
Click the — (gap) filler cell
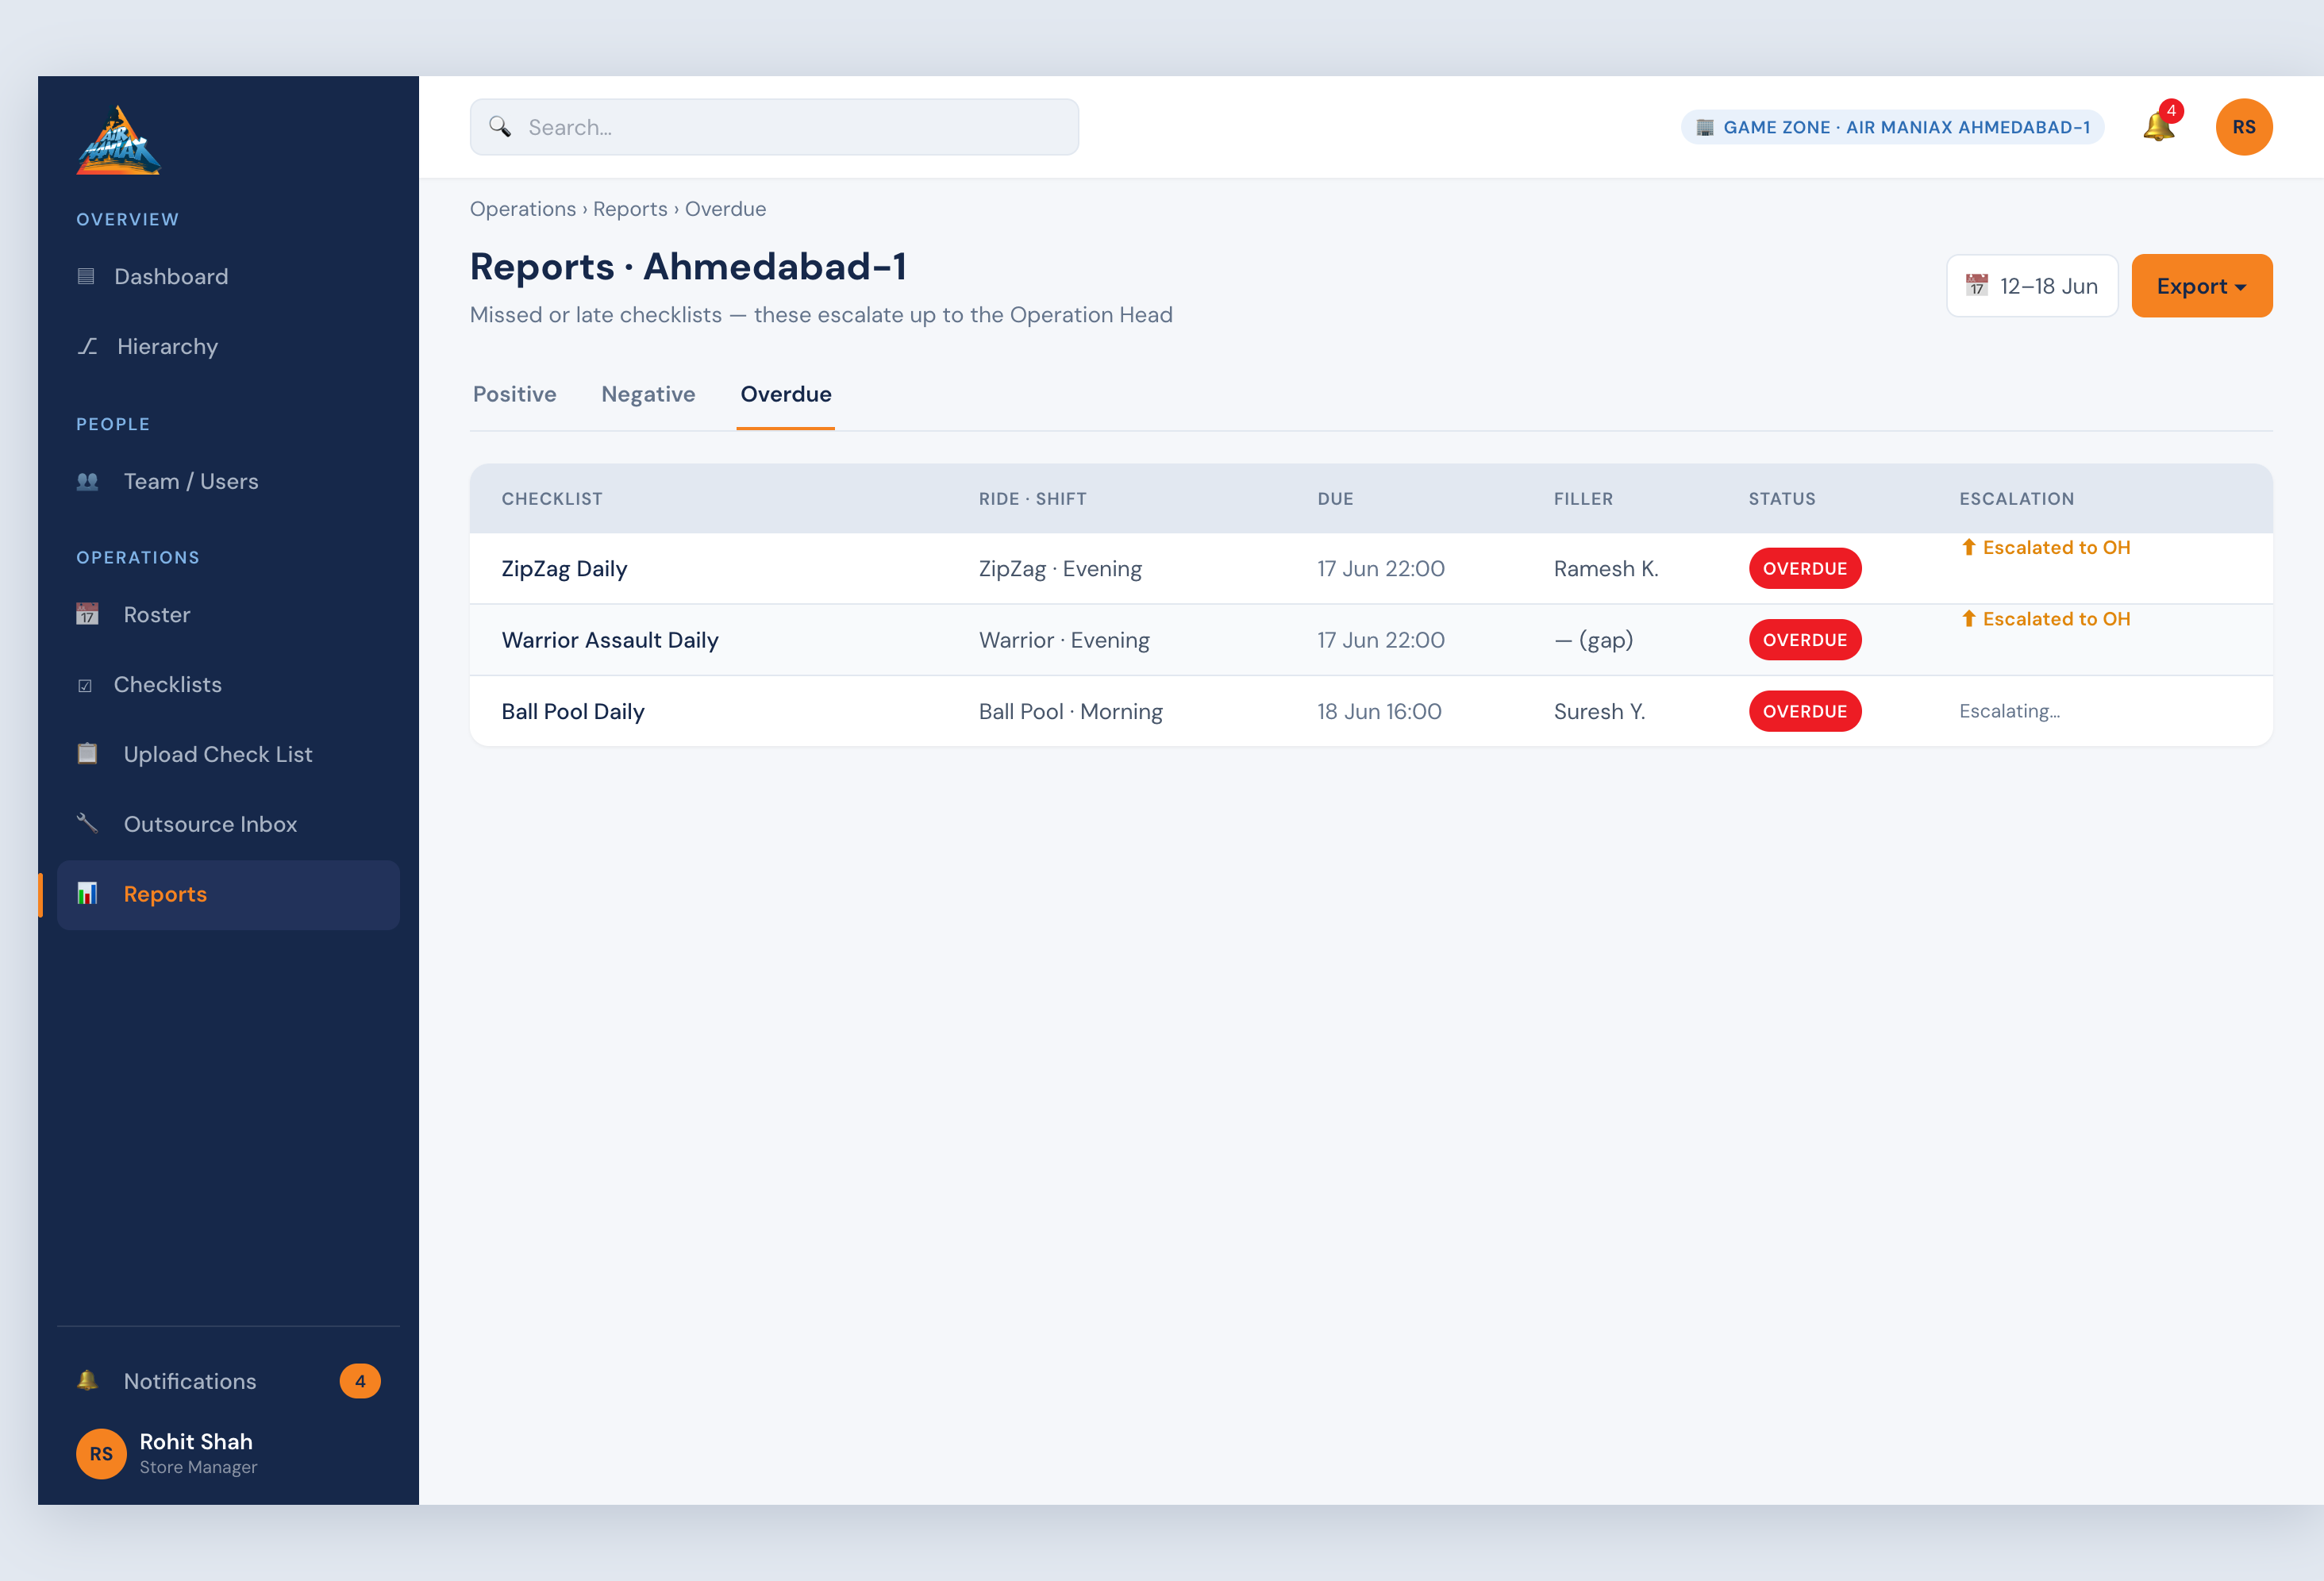pos(1593,639)
